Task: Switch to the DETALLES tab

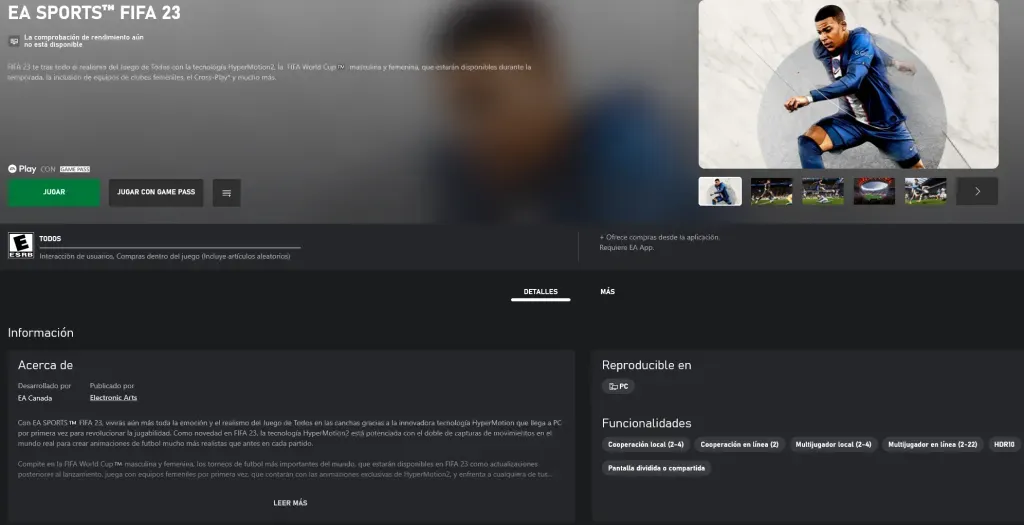Action: coord(540,292)
